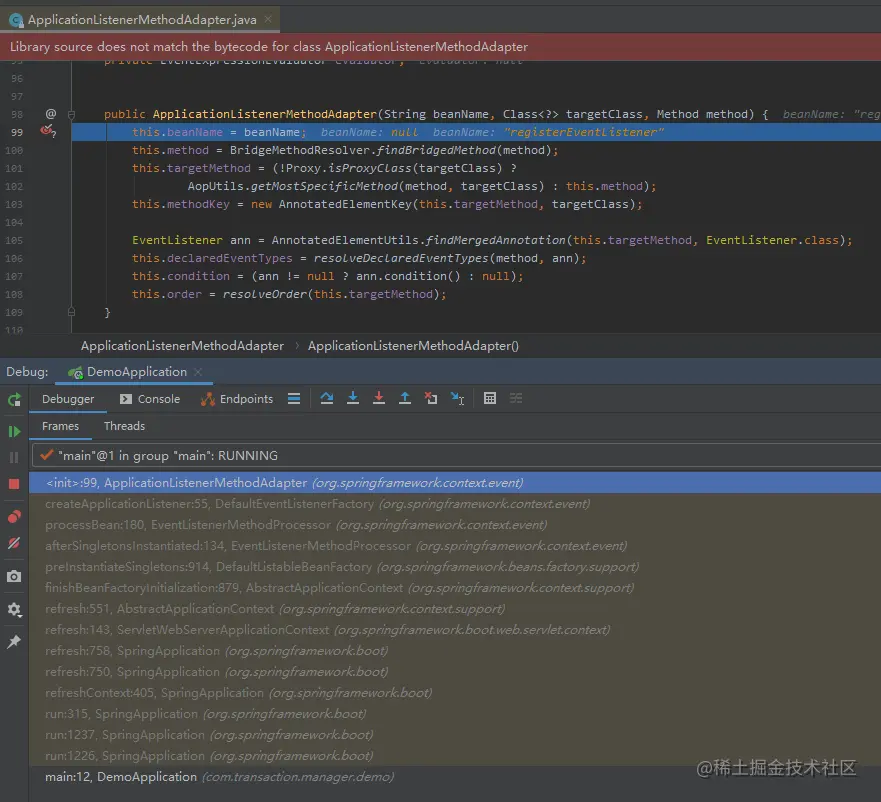Click the Resume Program green play icon
881x802 pixels.
point(14,431)
